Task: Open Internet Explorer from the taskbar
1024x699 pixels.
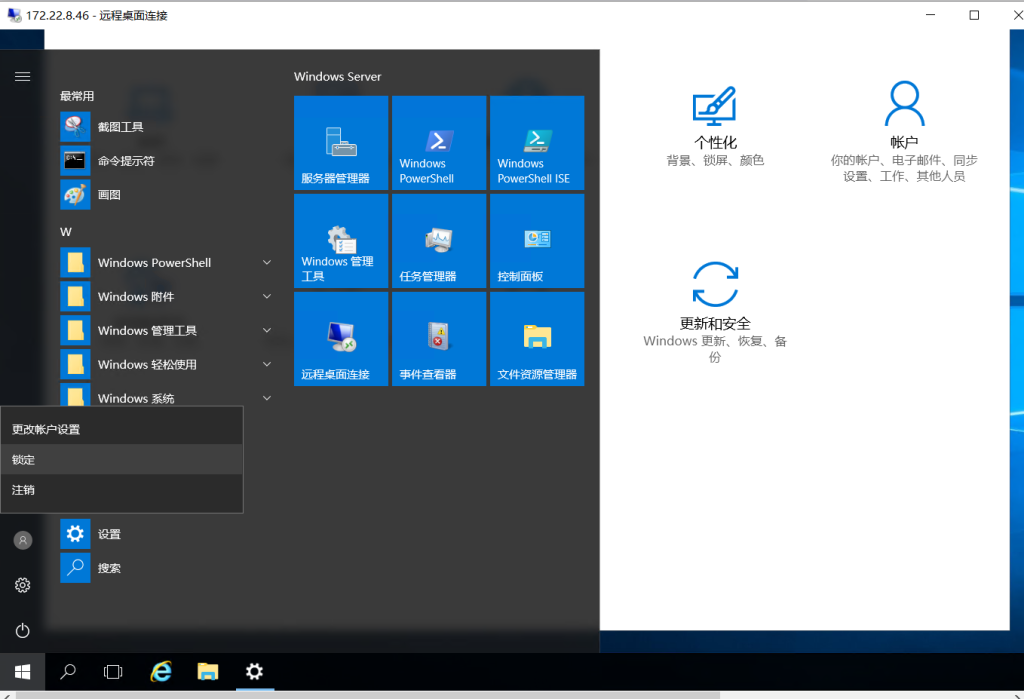Action: point(160,672)
